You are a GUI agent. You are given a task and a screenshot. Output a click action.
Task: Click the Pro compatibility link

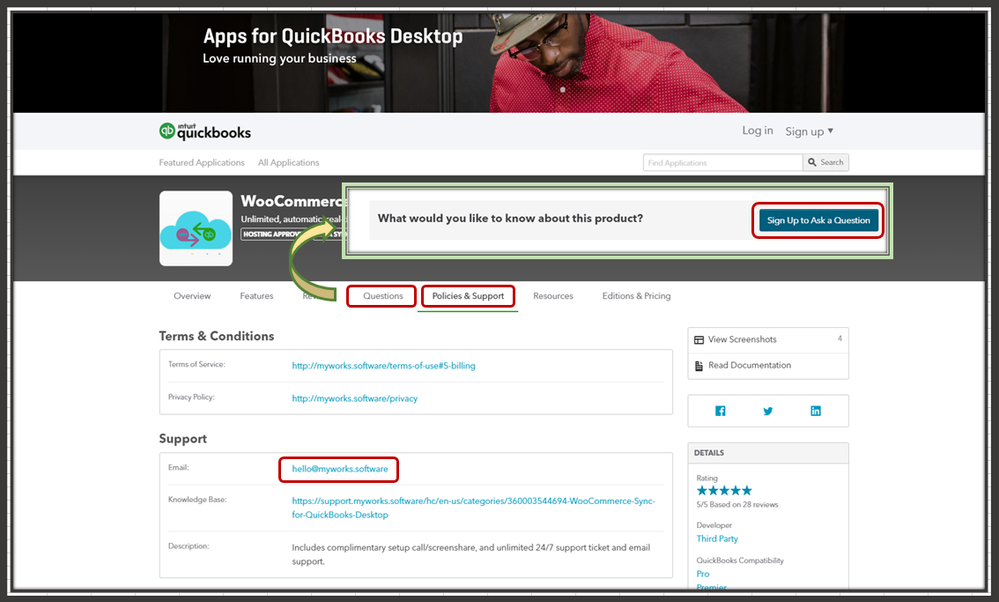[x=703, y=573]
